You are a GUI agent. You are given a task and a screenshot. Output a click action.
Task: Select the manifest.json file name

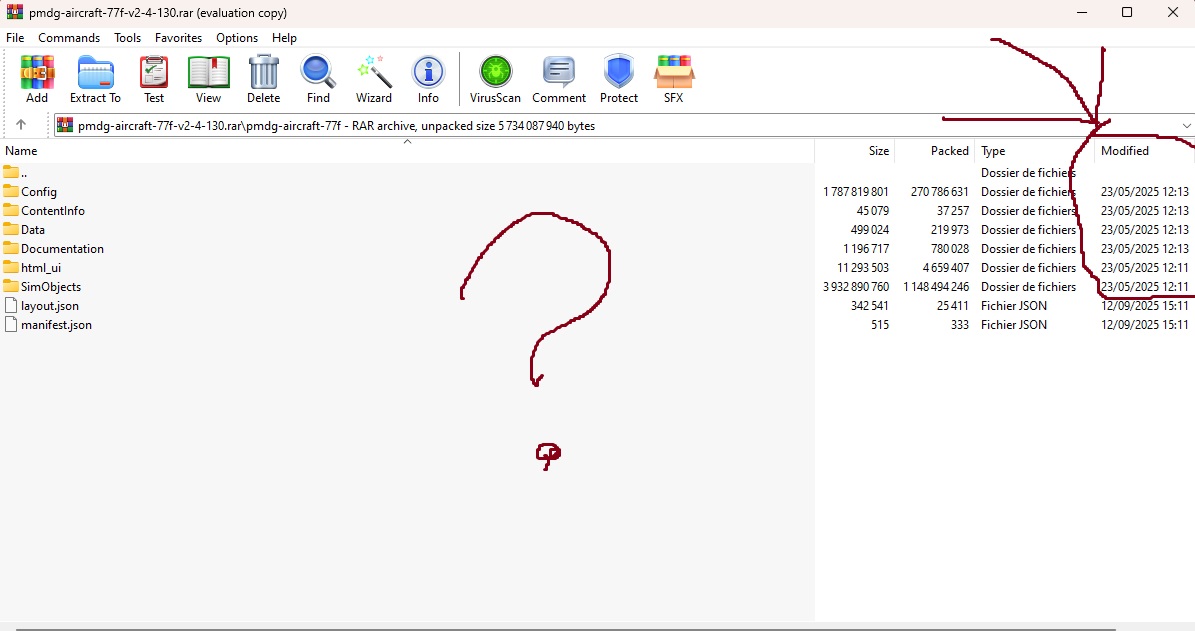coord(56,325)
